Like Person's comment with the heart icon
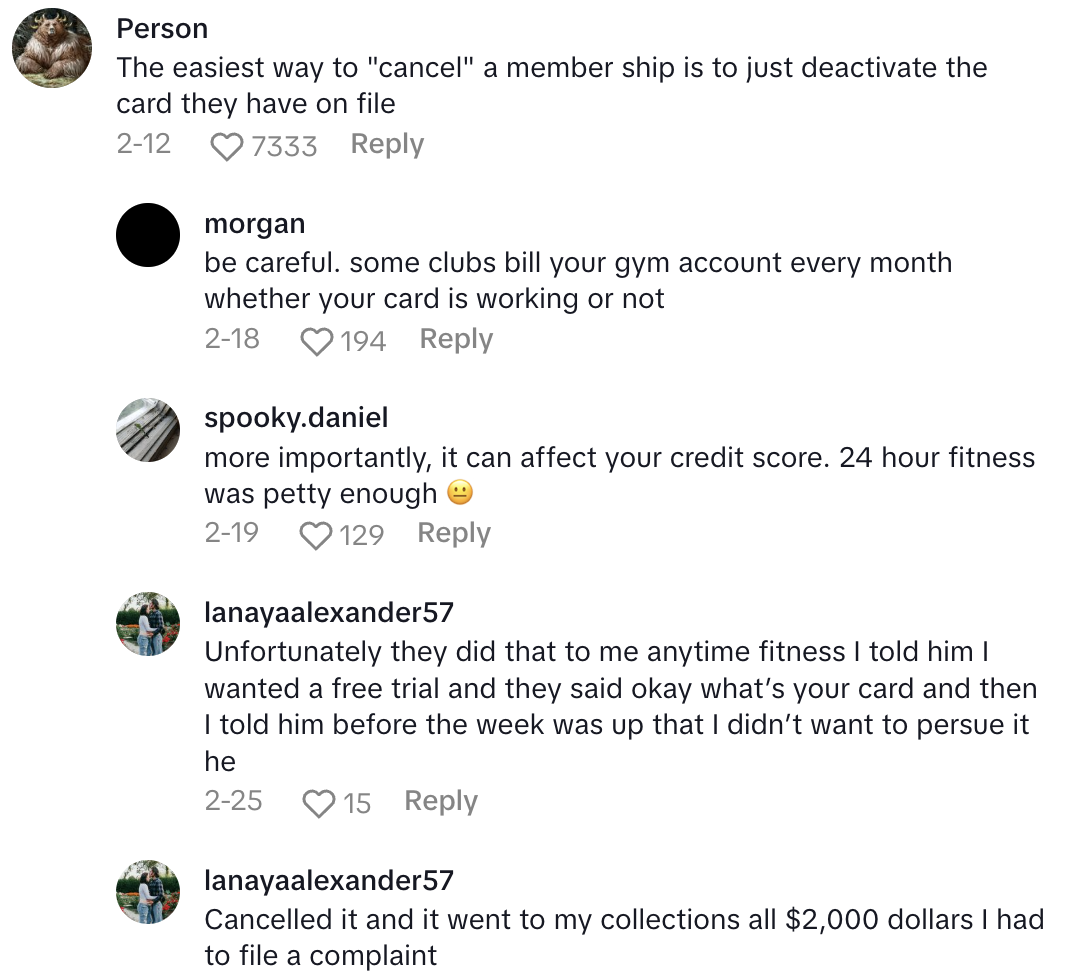The image size is (1078, 978). pyautogui.click(x=227, y=146)
